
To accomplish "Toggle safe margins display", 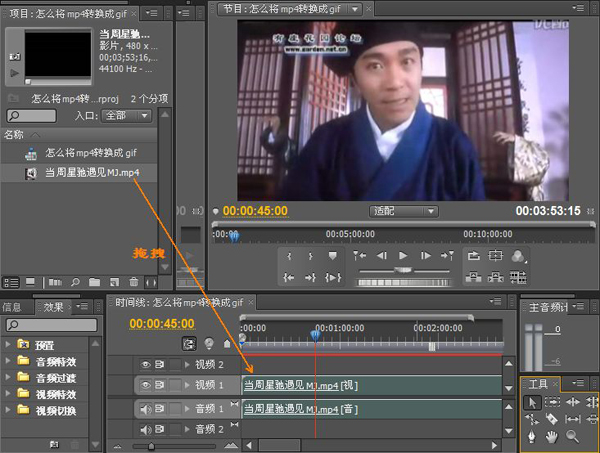I will point(496,256).
